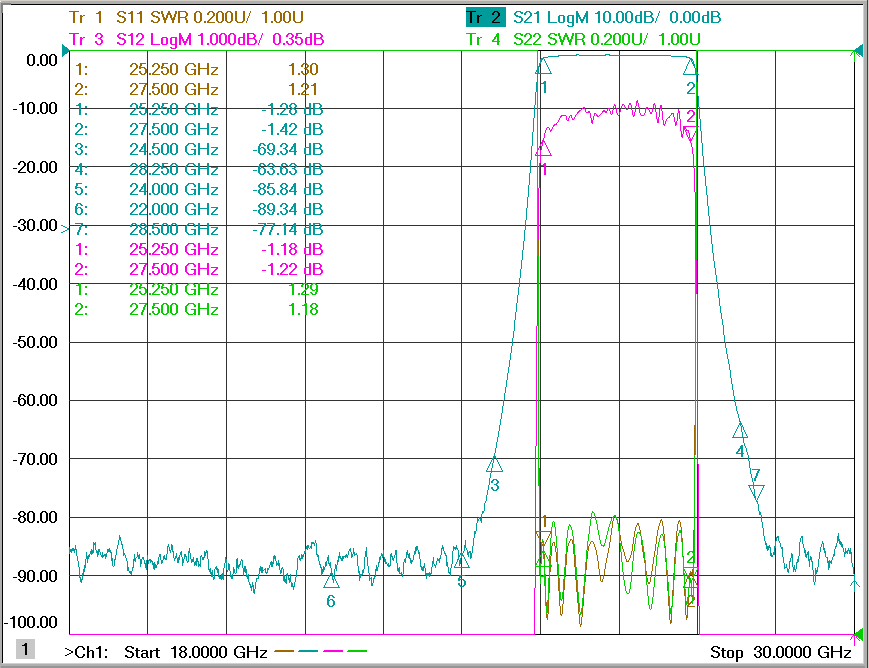Click the Start 18.0000 GHz frequency label
The height and width of the screenshot is (668, 869).
click(196, 652)
